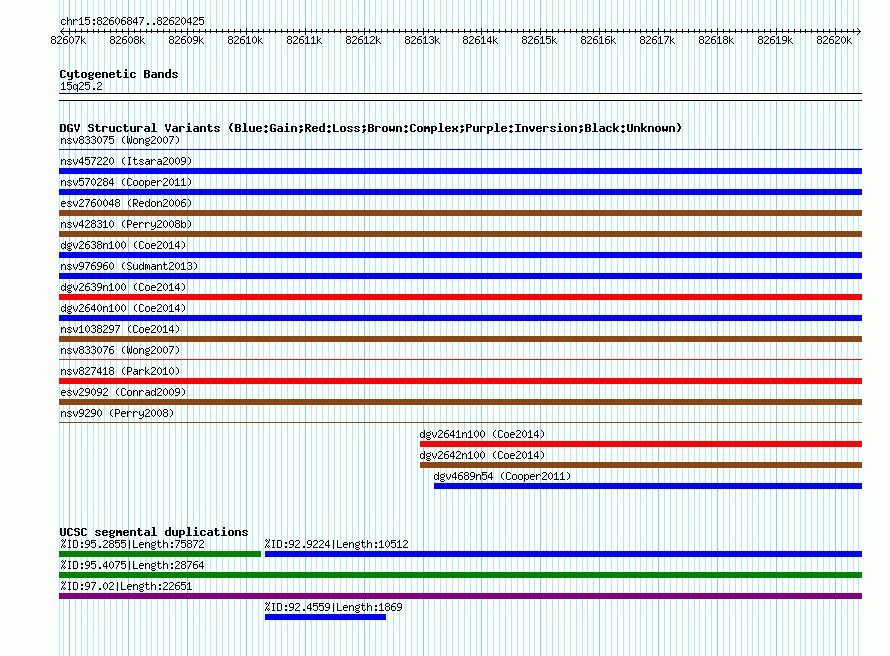Image resolution: width=890 pixels, height=656 pixels.
Task: Click the chr15:82606847..82620425 coordinate label
Action: (132, 21)
